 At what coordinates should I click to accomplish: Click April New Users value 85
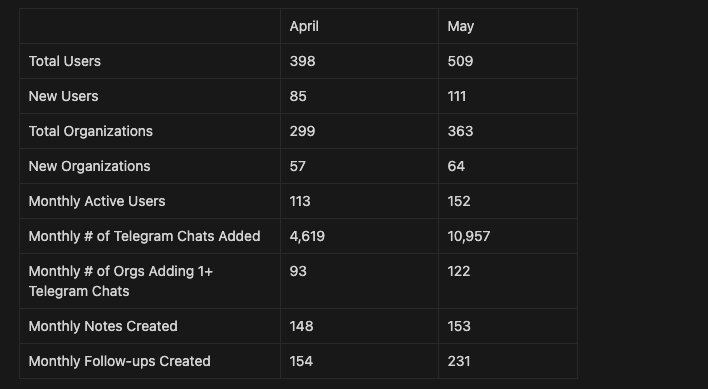click(x=298, y=96)
